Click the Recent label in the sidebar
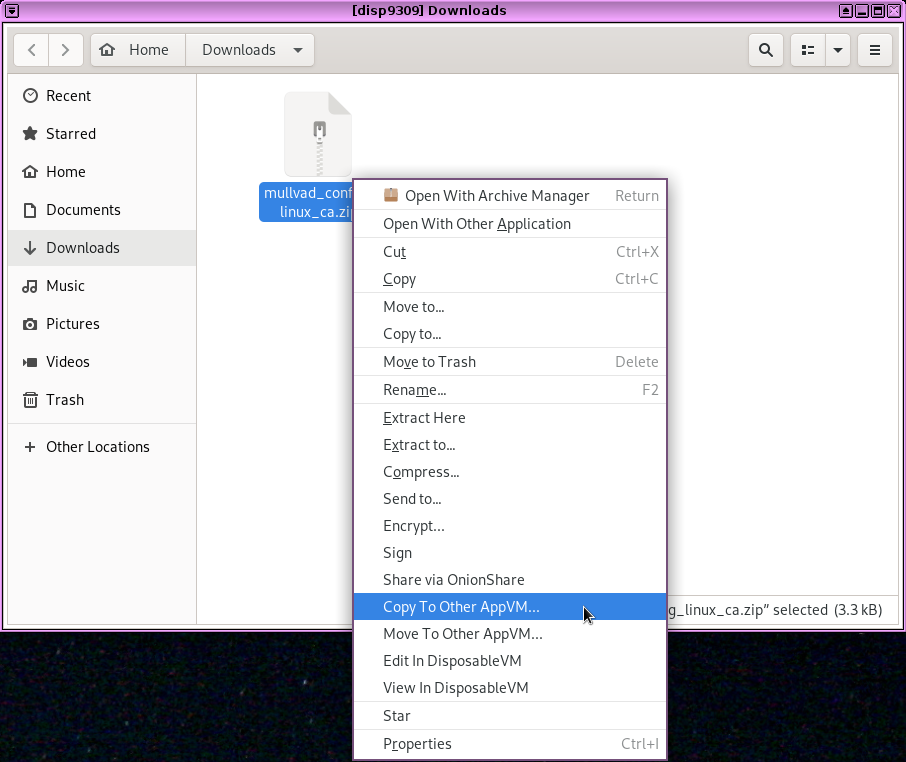This screenshot has height=762, width=906. pyautogui.click(x=68, y=96)
